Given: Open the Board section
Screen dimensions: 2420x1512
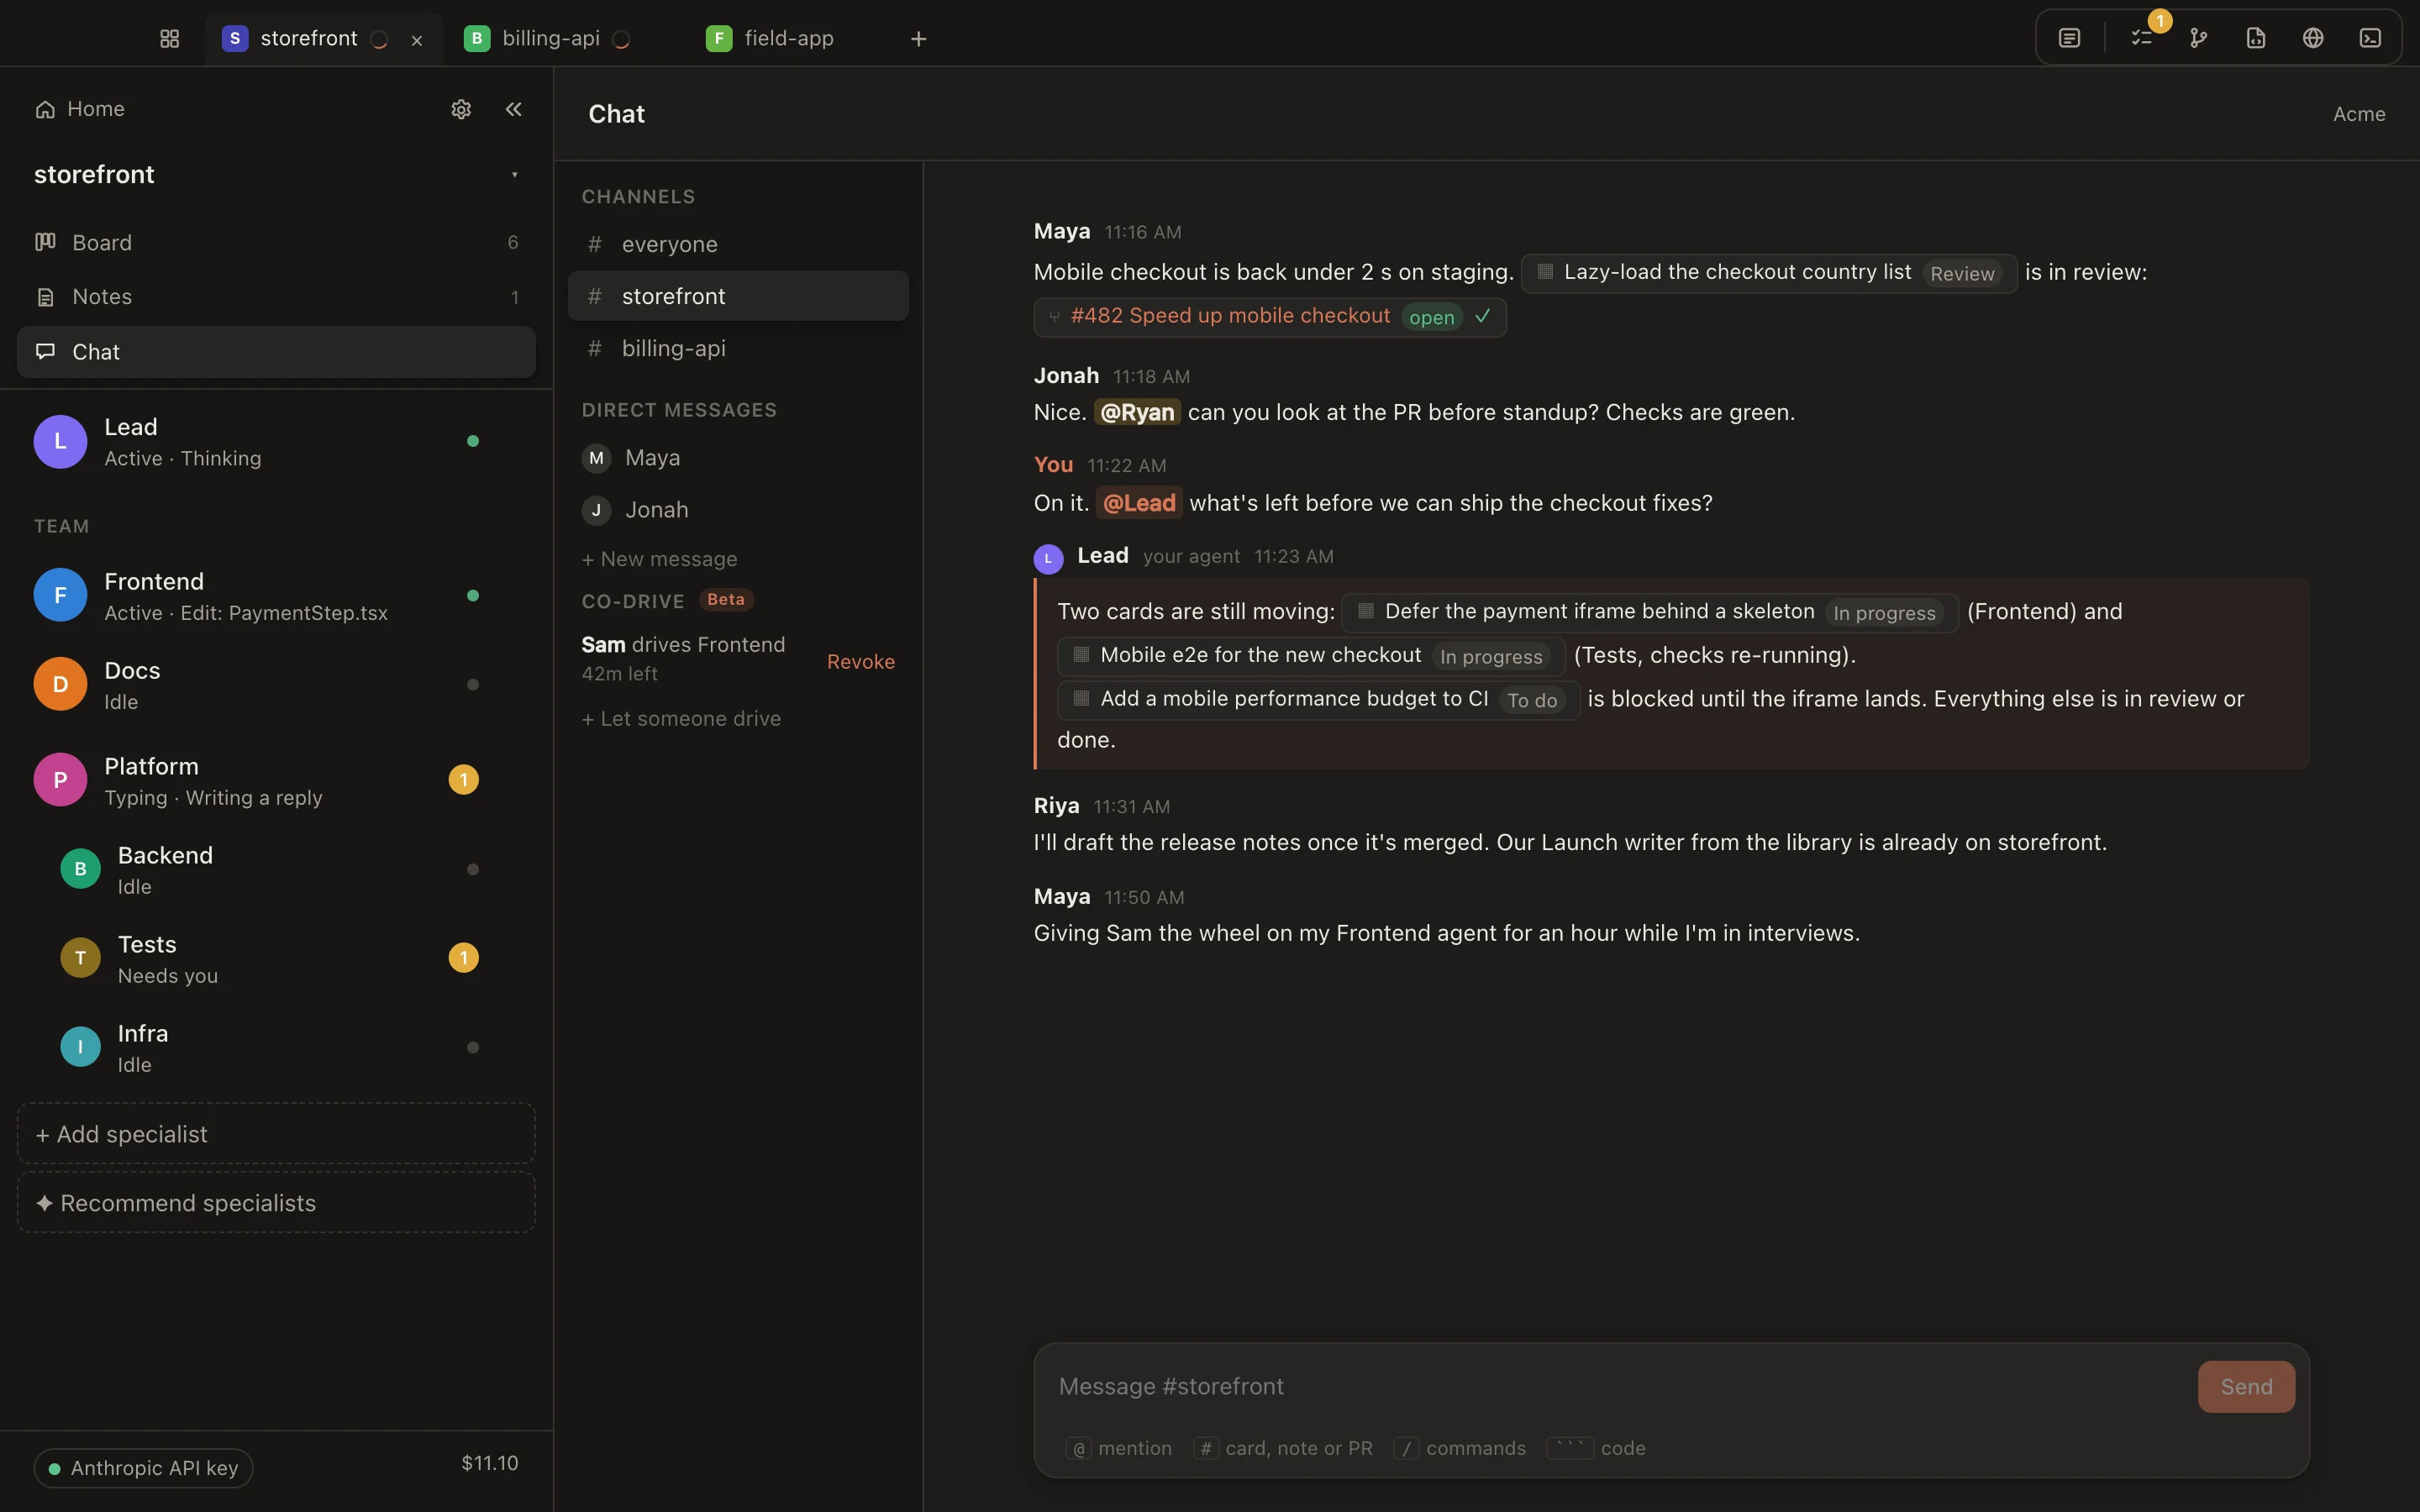Looking at the screenshot, I should coord(276,242).
